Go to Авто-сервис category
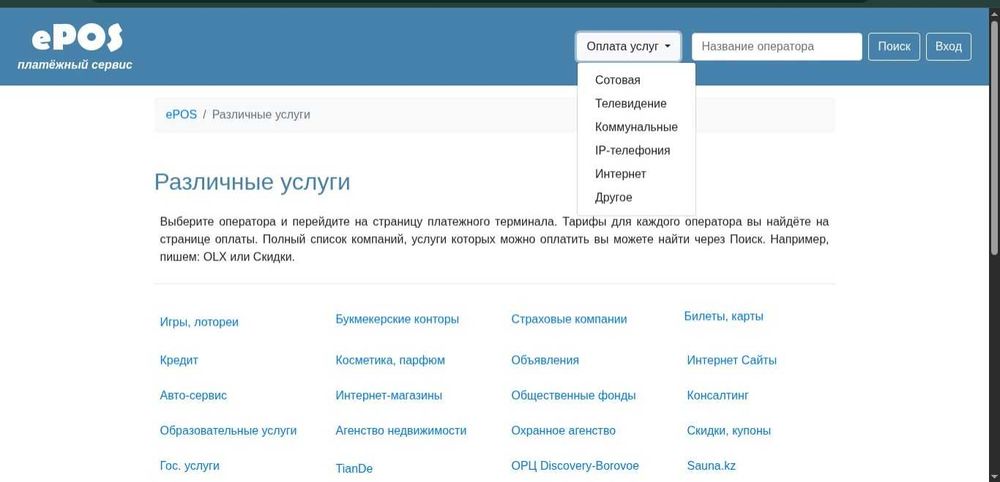Viewport: 1000px width, 482px height. [x=193, y=395]
